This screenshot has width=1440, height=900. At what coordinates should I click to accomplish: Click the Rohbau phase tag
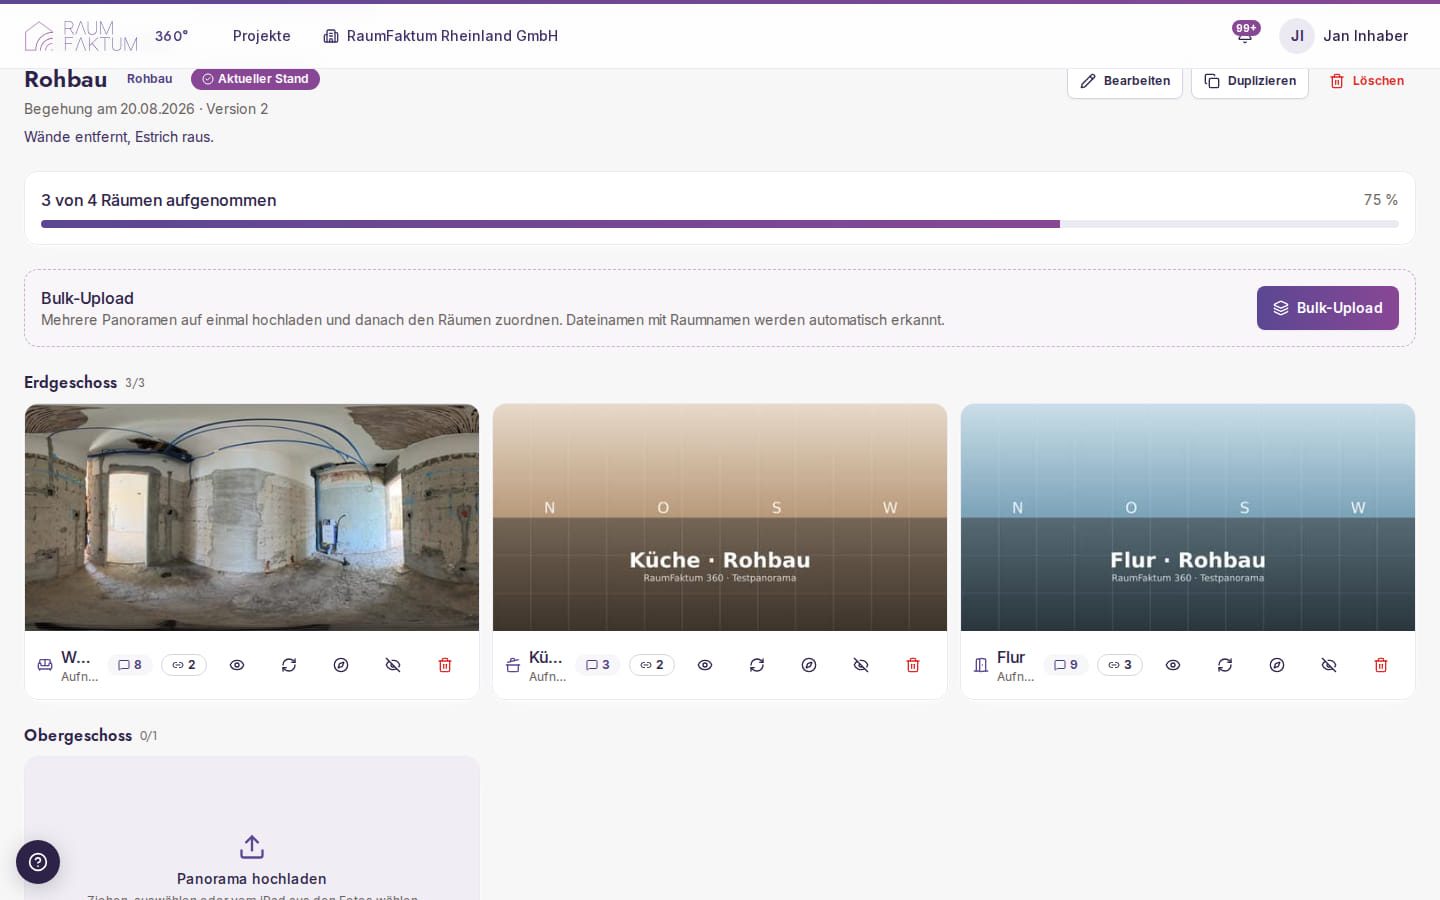tap(149, 79)
